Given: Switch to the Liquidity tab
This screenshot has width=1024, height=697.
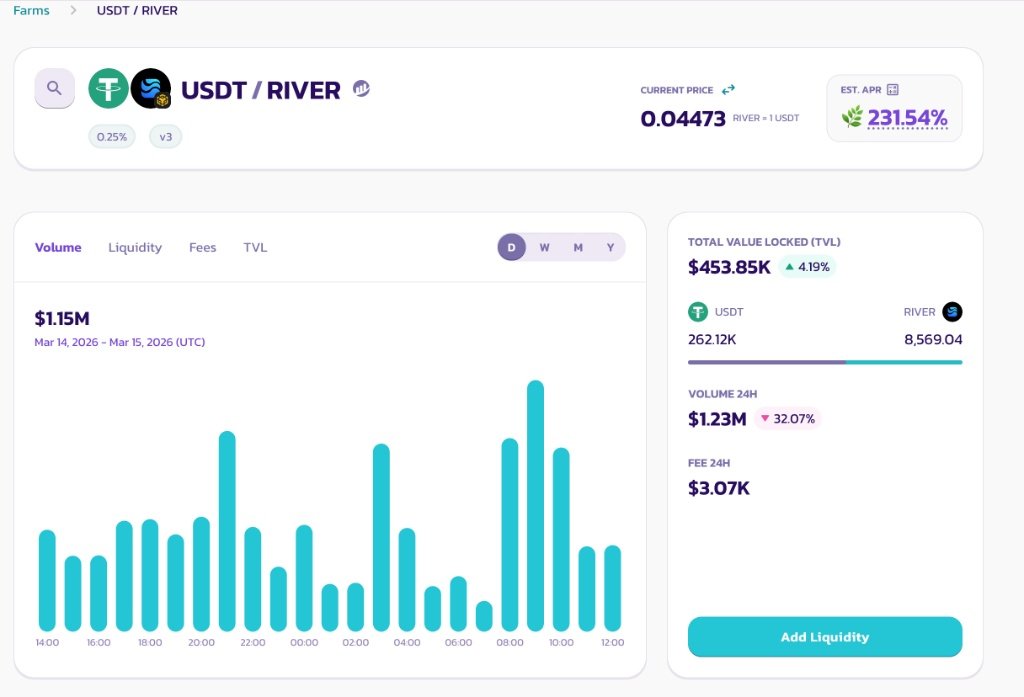Looking at the screenshot, I should coord(135,248).
